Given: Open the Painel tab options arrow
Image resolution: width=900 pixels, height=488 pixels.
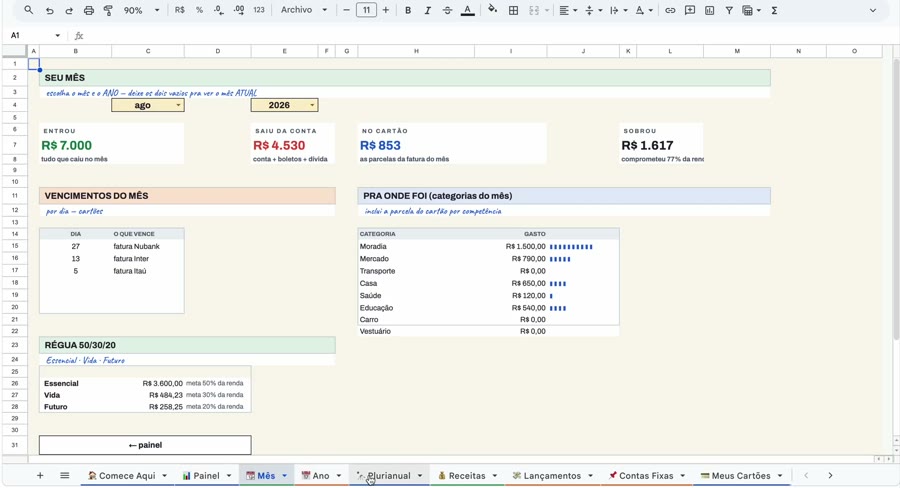Looking at the screenshot, I should click(x=229, y=475).
